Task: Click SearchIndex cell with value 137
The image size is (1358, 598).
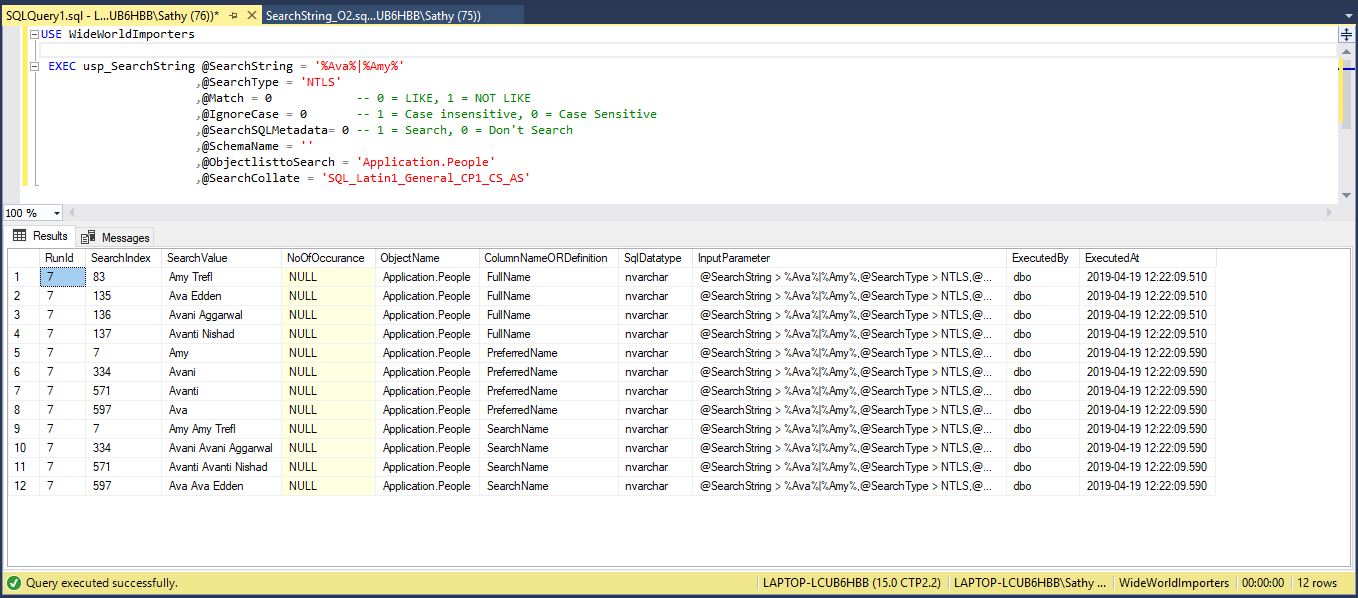Action: coord(123,334)
